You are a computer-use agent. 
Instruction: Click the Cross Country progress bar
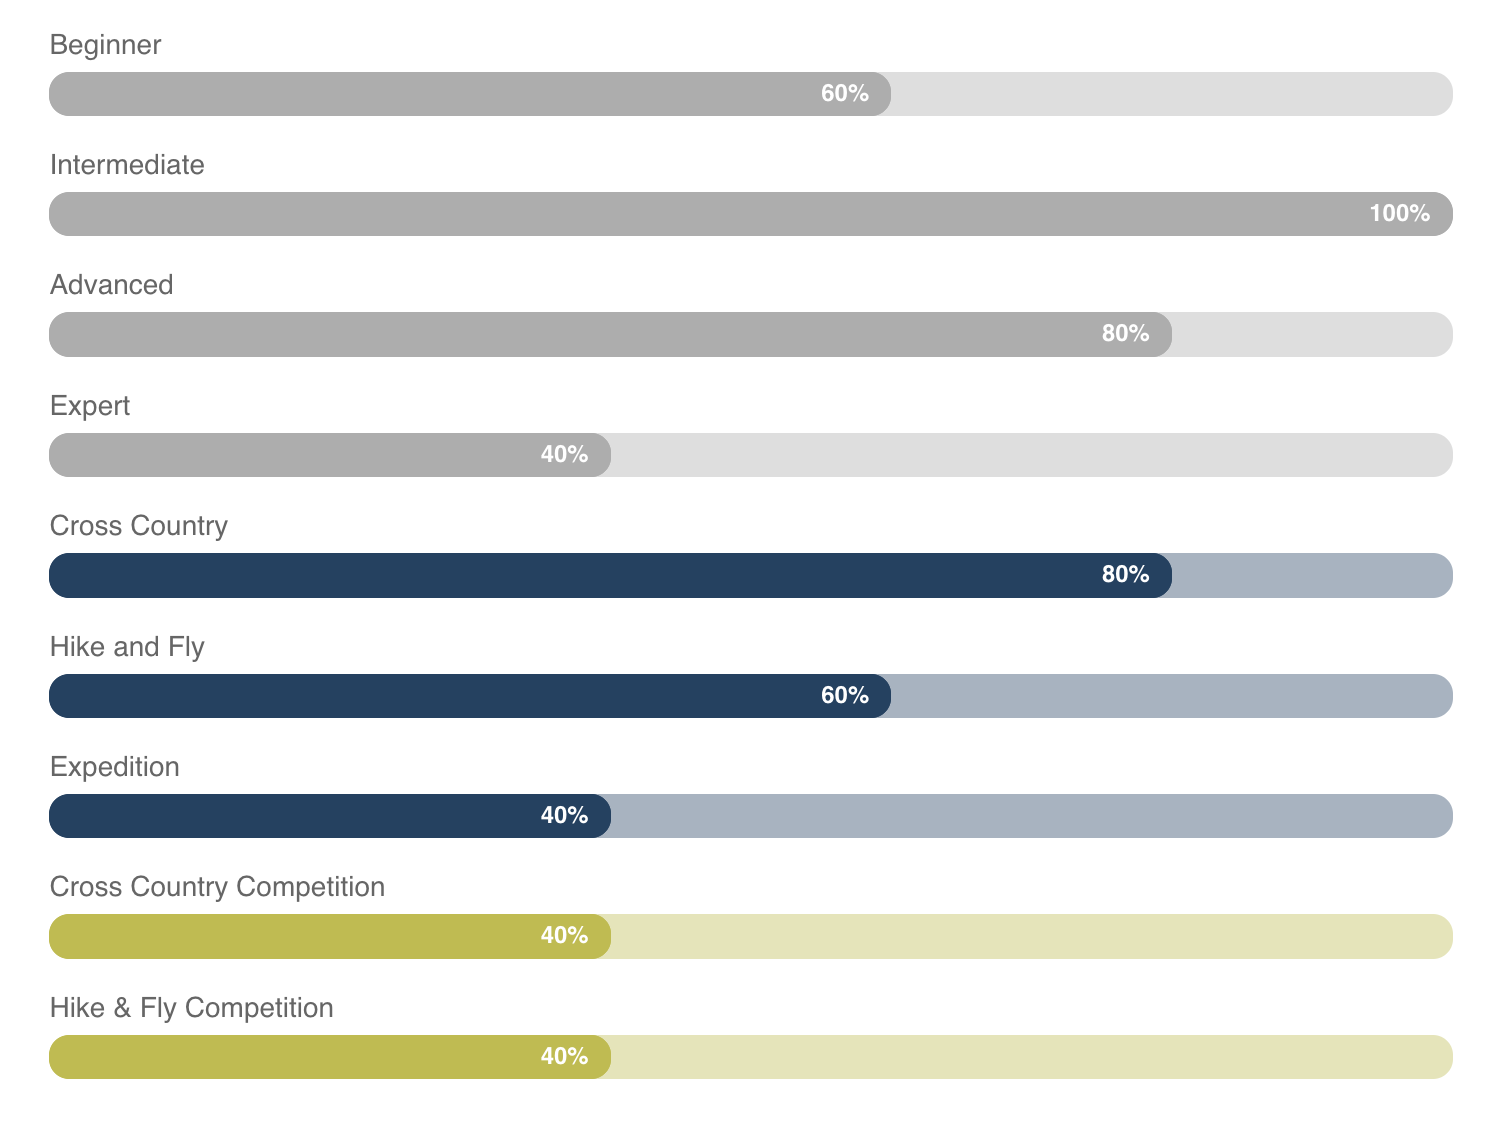pyautogui.click(x=750, y=575)
